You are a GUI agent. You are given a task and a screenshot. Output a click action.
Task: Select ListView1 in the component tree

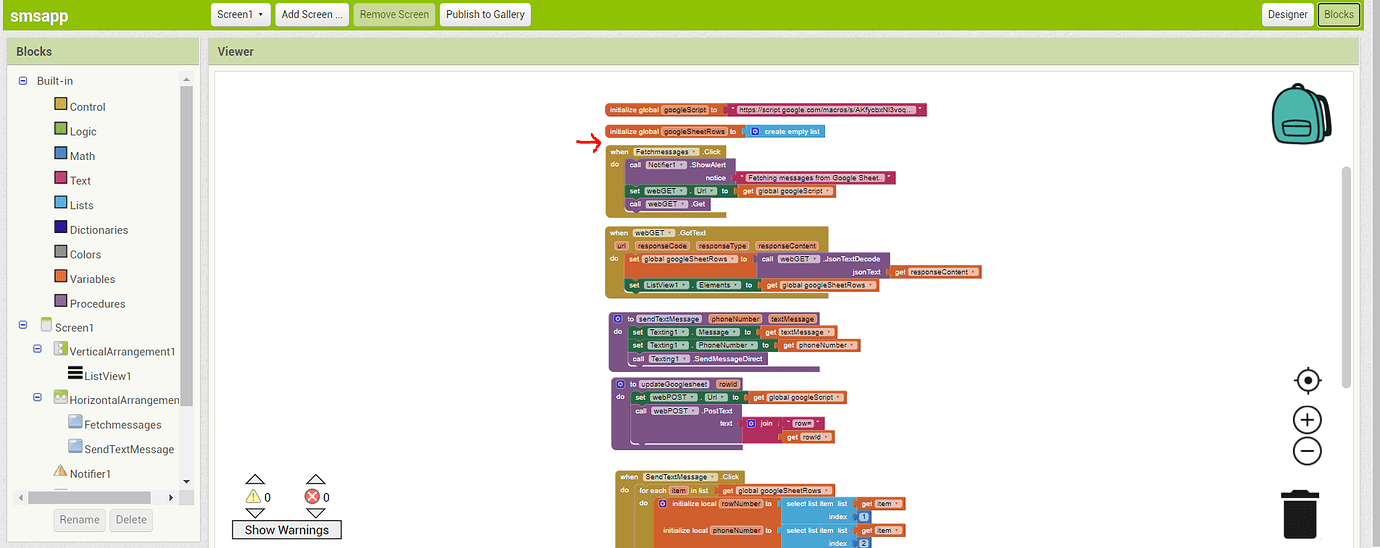pos(106,376)
